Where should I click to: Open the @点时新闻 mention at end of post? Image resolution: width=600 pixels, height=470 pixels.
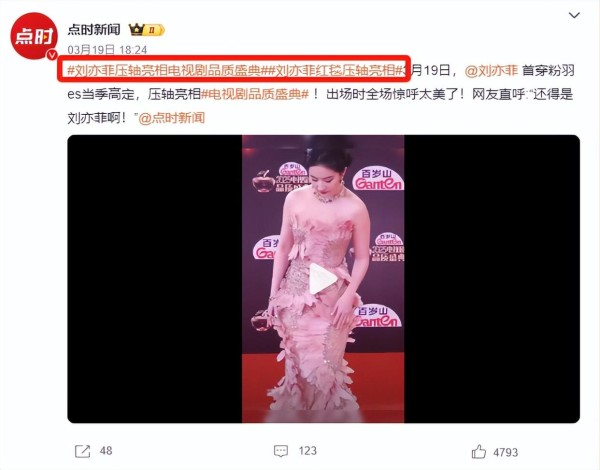(171, 118)
